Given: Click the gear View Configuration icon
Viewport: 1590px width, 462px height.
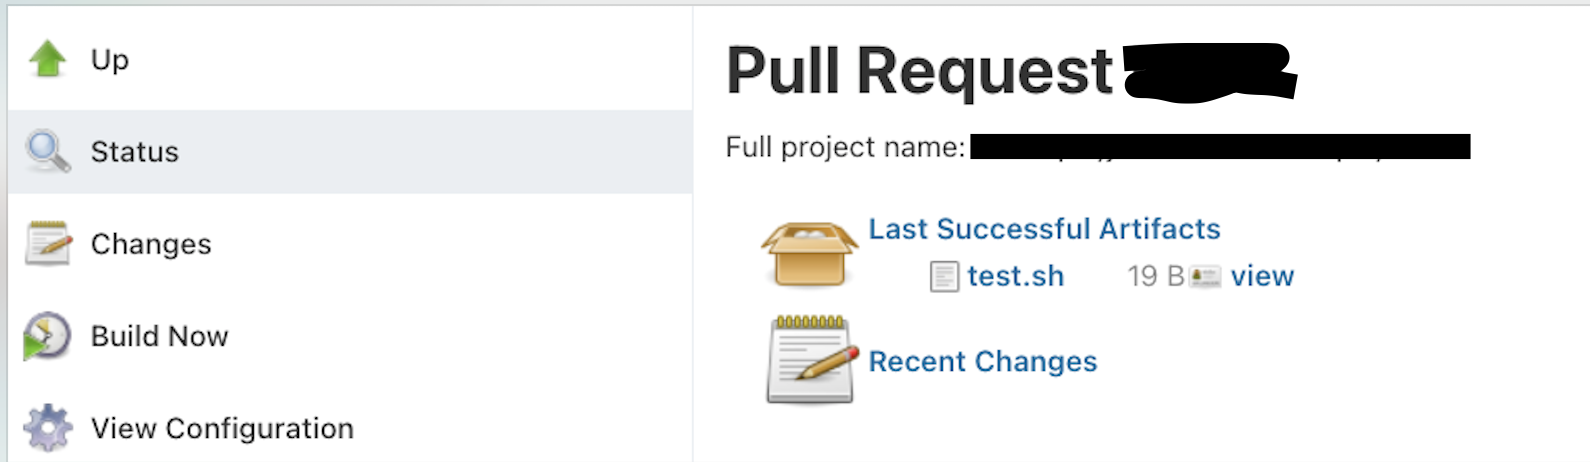Looking at the screenshot, I should pos(48,428).
